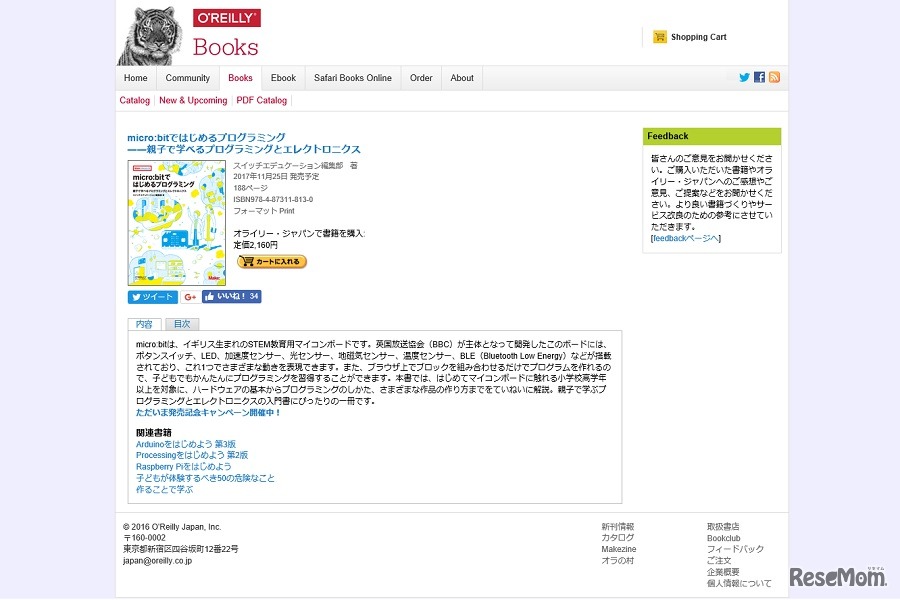
Task: Open footer 取扱書店 link
Action: tap(723, 527)
